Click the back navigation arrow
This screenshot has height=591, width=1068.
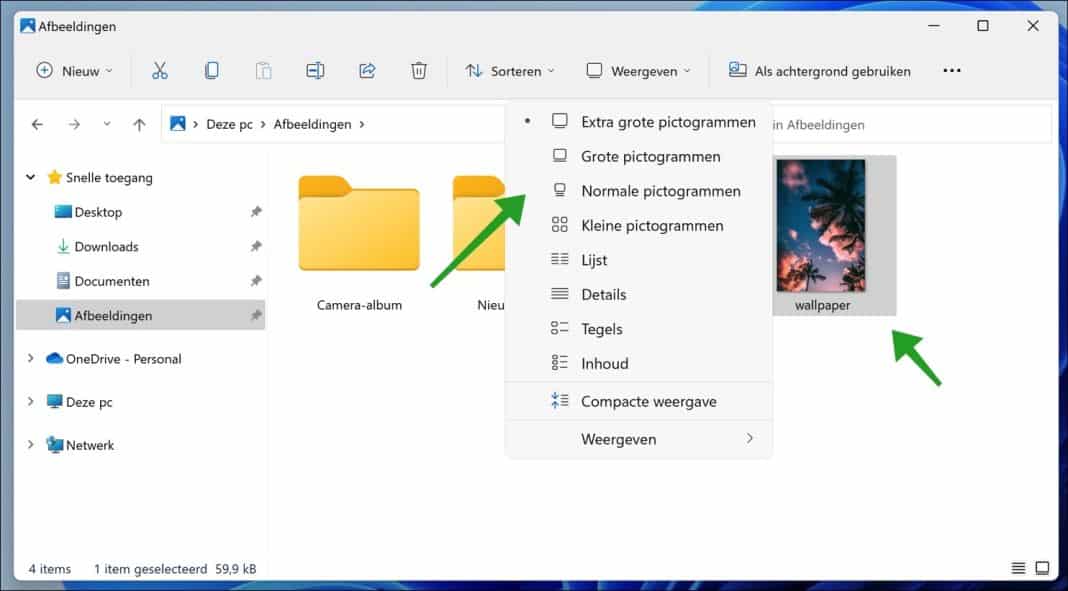(x=37, y=123)
